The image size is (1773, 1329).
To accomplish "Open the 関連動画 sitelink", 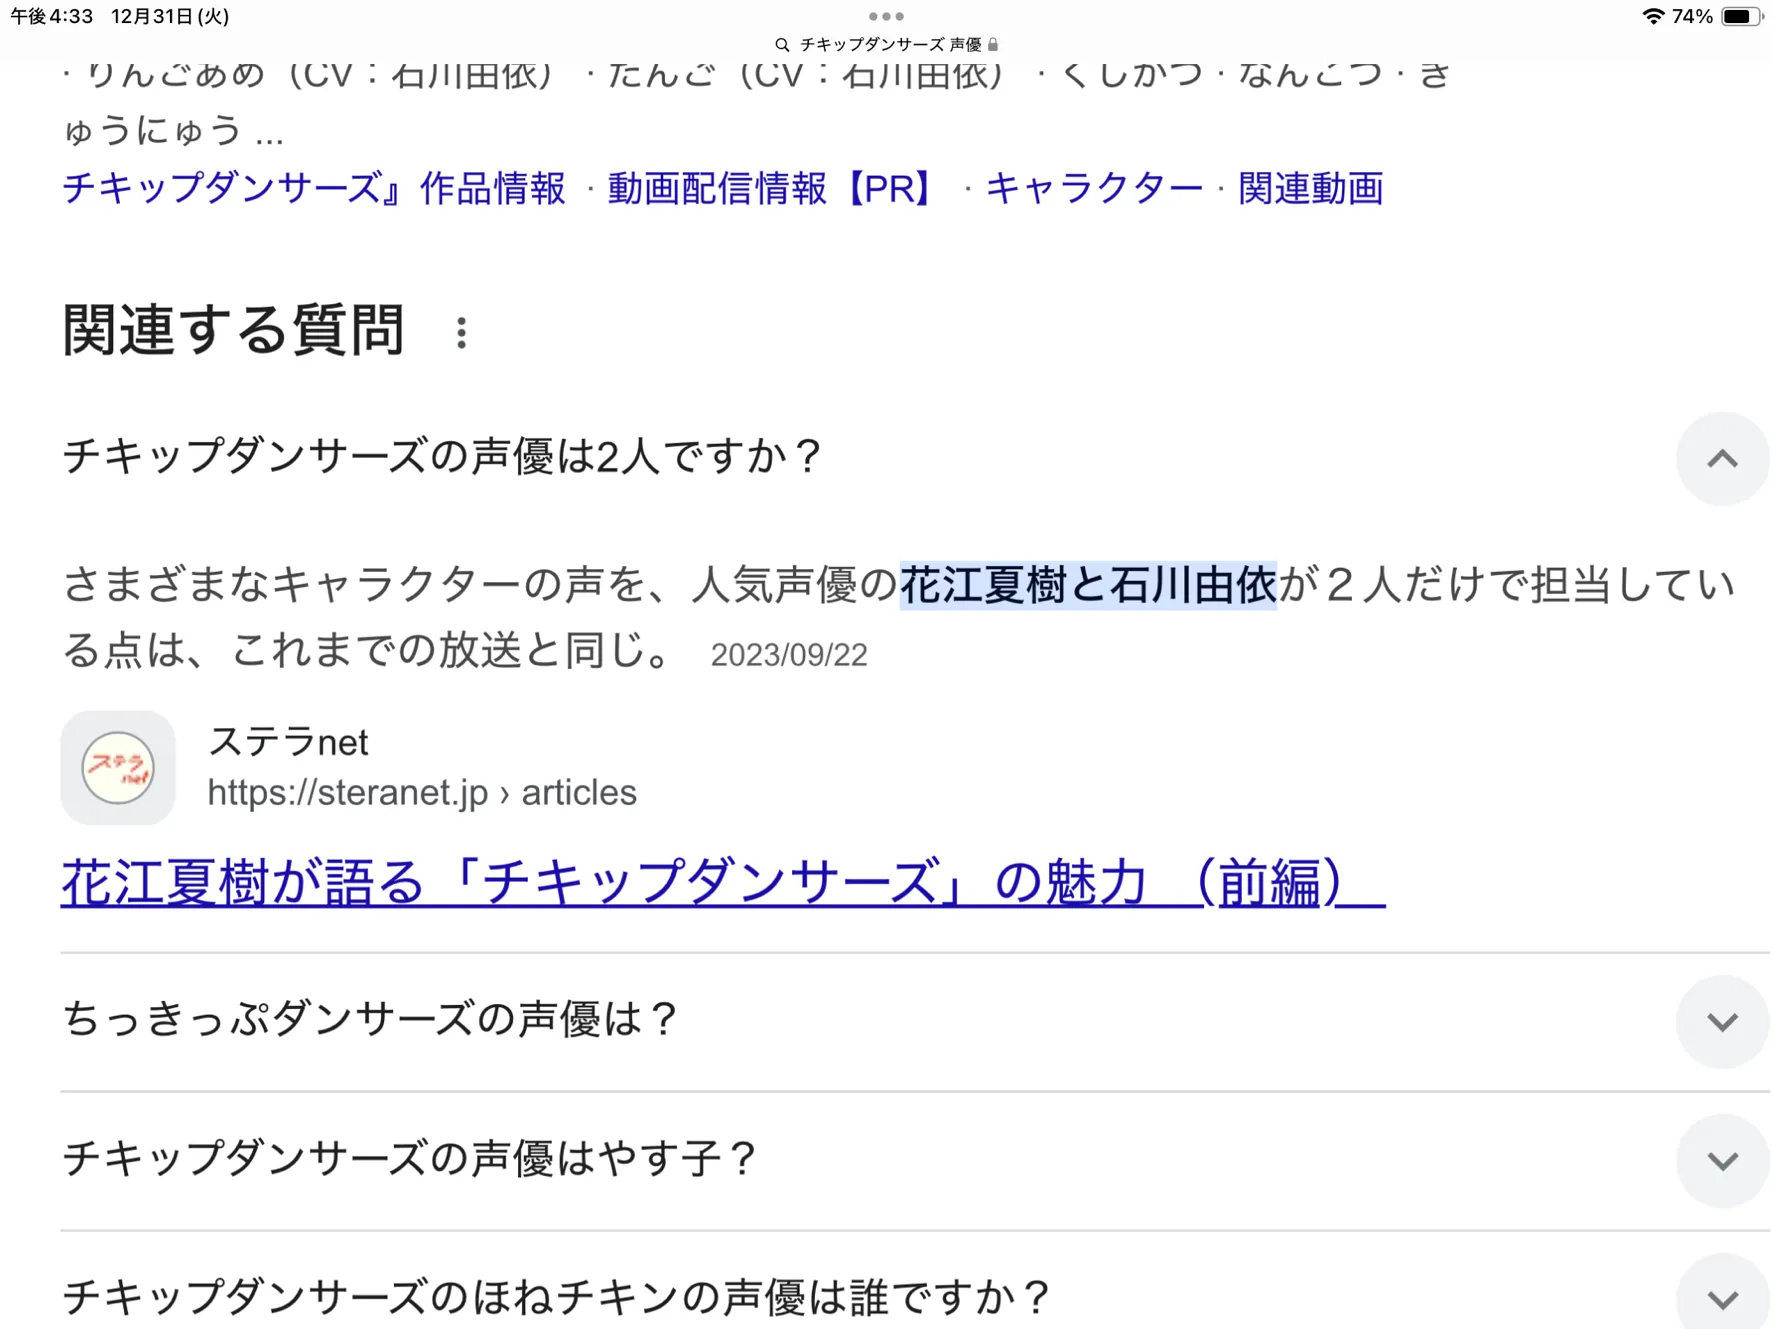I will coord(1311,188).
